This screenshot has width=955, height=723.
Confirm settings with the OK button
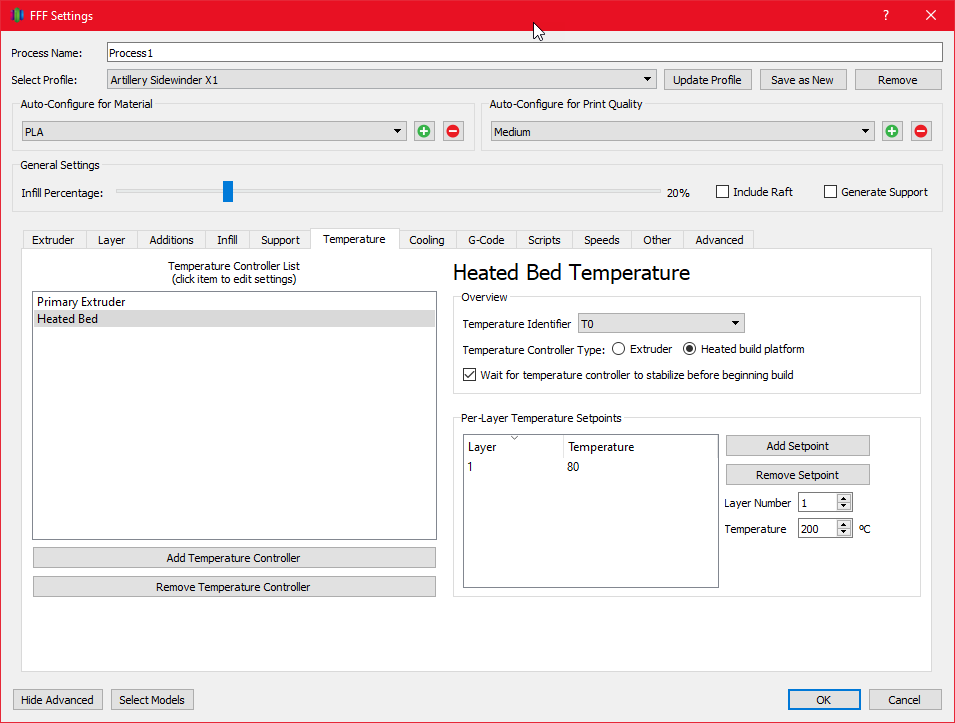[x=823, y=700]
